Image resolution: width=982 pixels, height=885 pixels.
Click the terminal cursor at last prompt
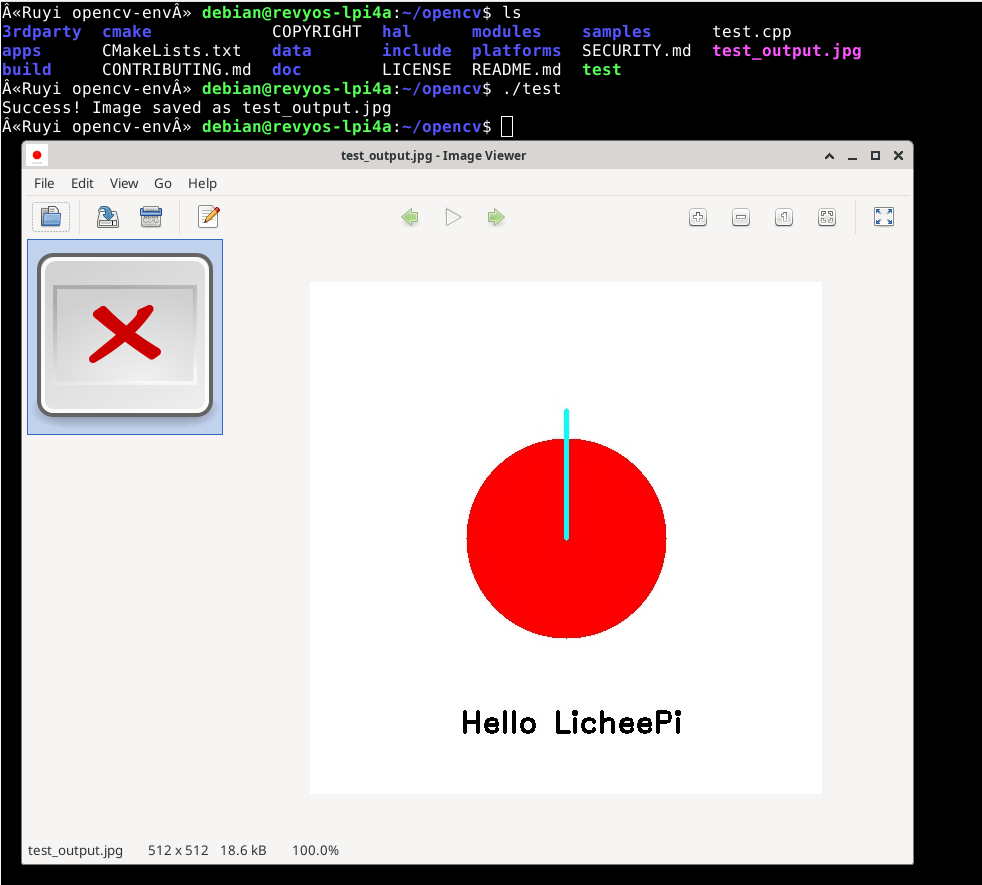(x=507, y=127)
